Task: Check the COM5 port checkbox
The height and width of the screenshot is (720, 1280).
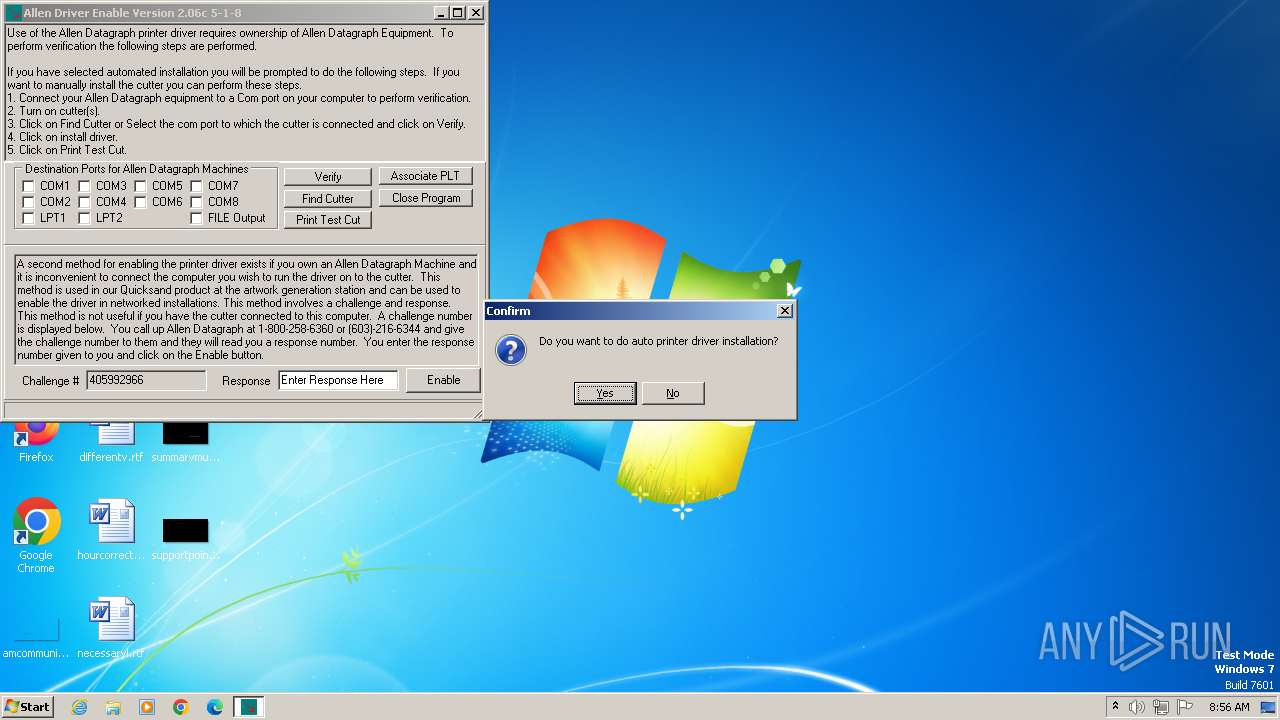Action: [140, 186]
